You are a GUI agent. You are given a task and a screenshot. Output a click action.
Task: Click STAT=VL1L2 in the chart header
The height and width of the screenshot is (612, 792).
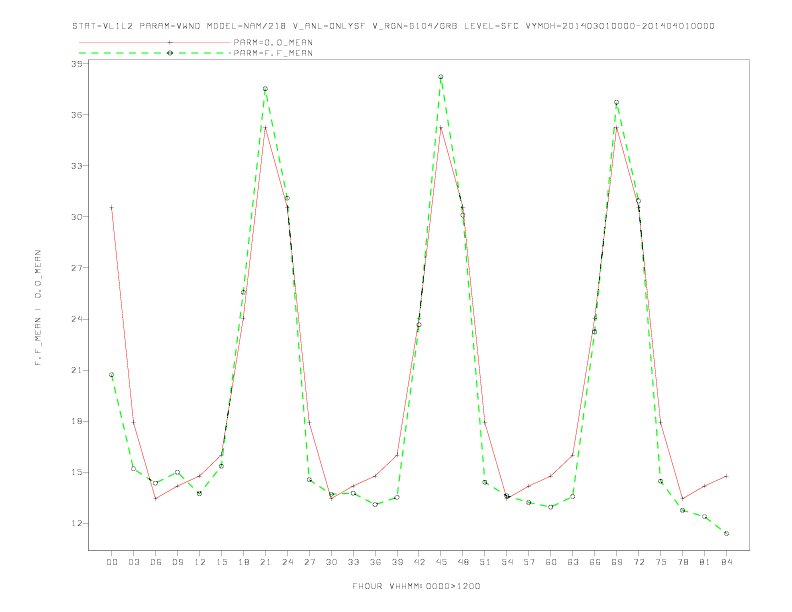coord(103,26)
